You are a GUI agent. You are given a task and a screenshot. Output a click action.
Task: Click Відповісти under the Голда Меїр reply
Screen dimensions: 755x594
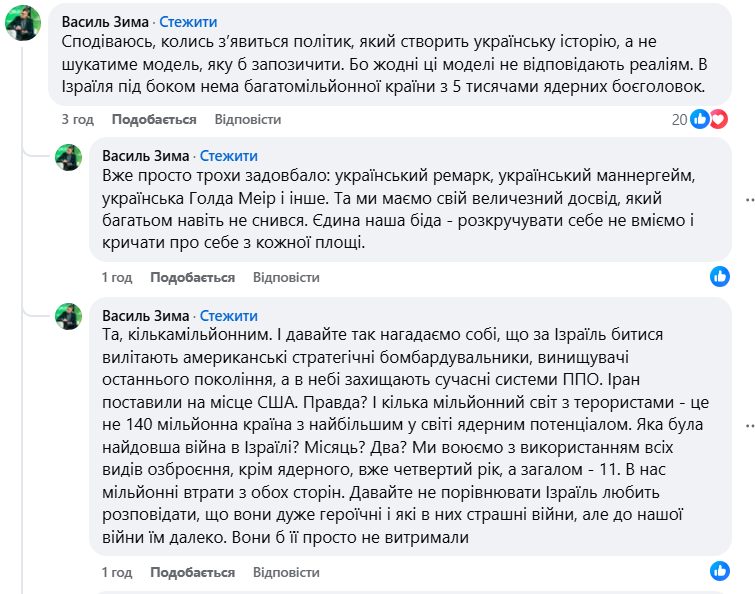pos(286,277)
